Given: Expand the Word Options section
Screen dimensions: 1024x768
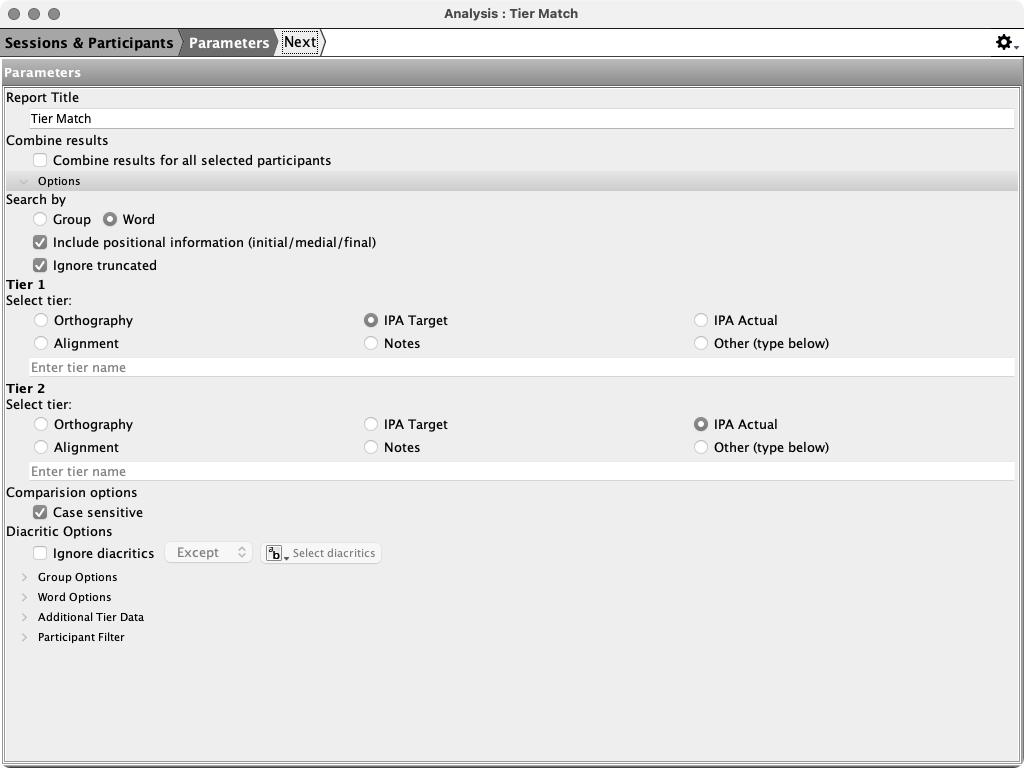Looking at the screenshot, I should (25, 597).
